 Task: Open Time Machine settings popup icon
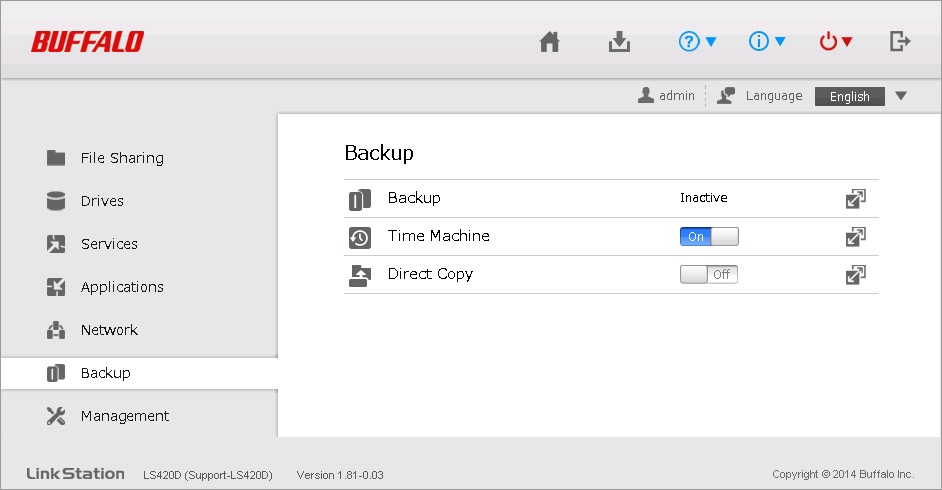click(x=855, y=237)
